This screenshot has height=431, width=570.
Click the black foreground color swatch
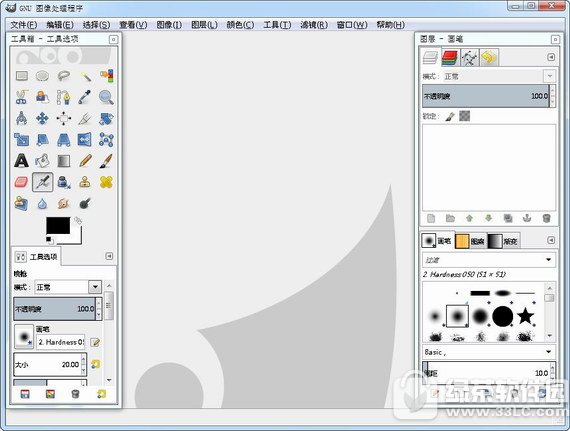[x=58, y=226]
